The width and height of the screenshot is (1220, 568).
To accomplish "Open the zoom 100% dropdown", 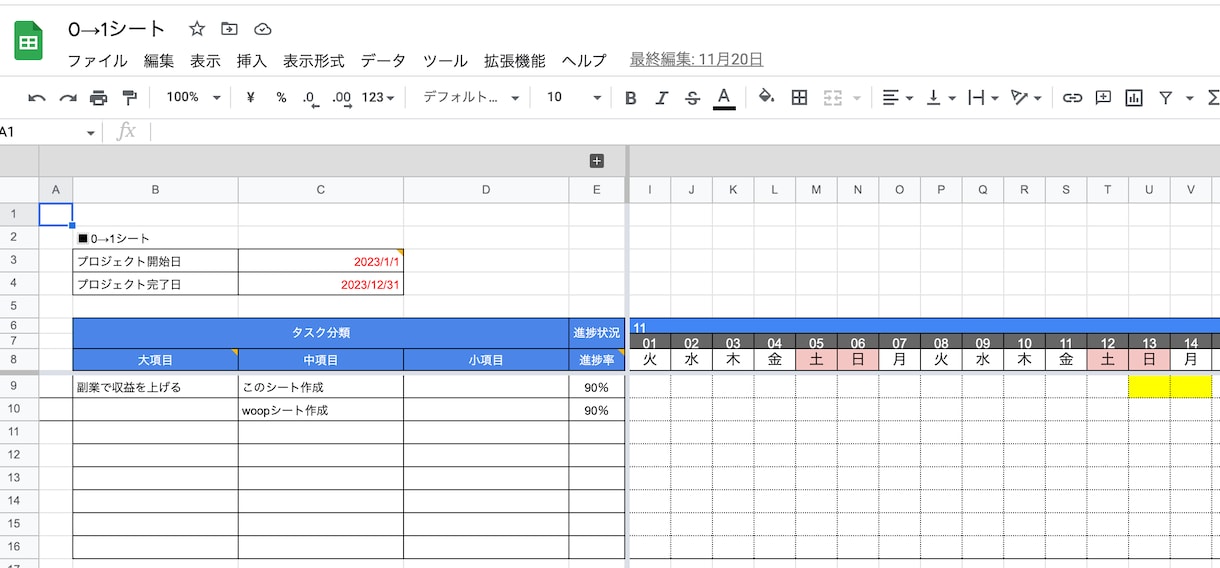I will pos(193,97).
